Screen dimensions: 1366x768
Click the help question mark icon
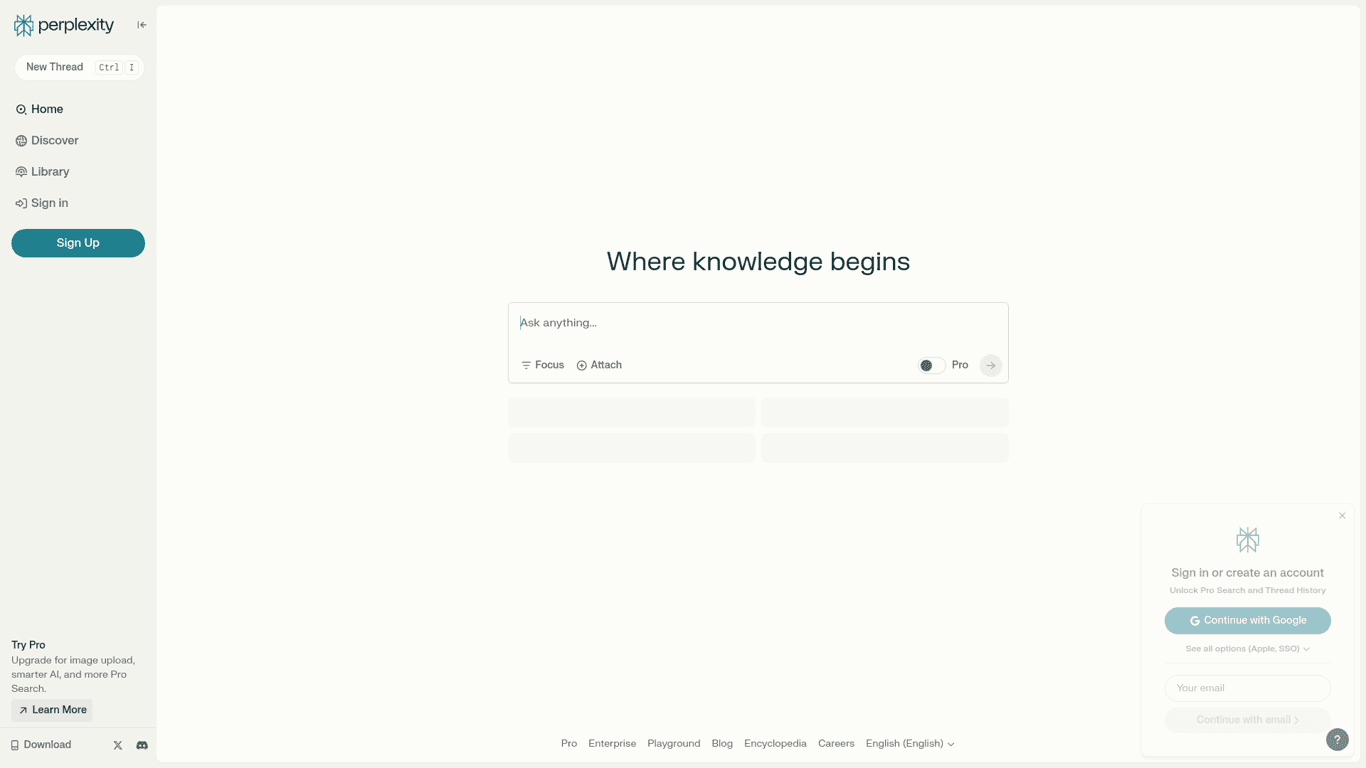click(1337, 740)
